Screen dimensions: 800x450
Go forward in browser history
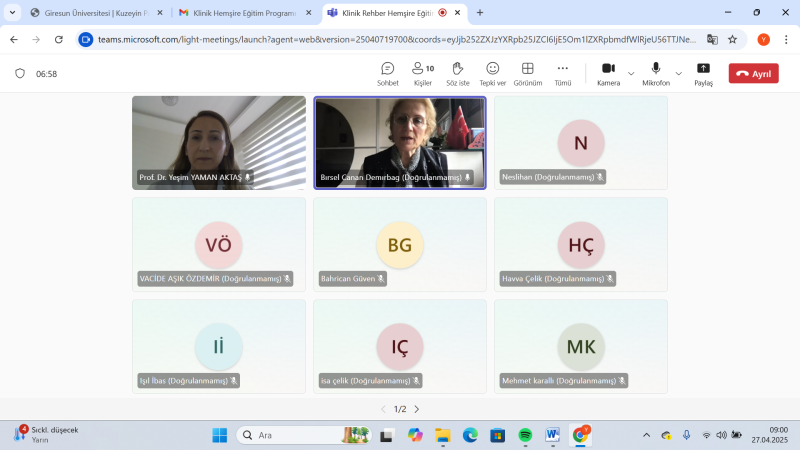[x=36, y=39]
